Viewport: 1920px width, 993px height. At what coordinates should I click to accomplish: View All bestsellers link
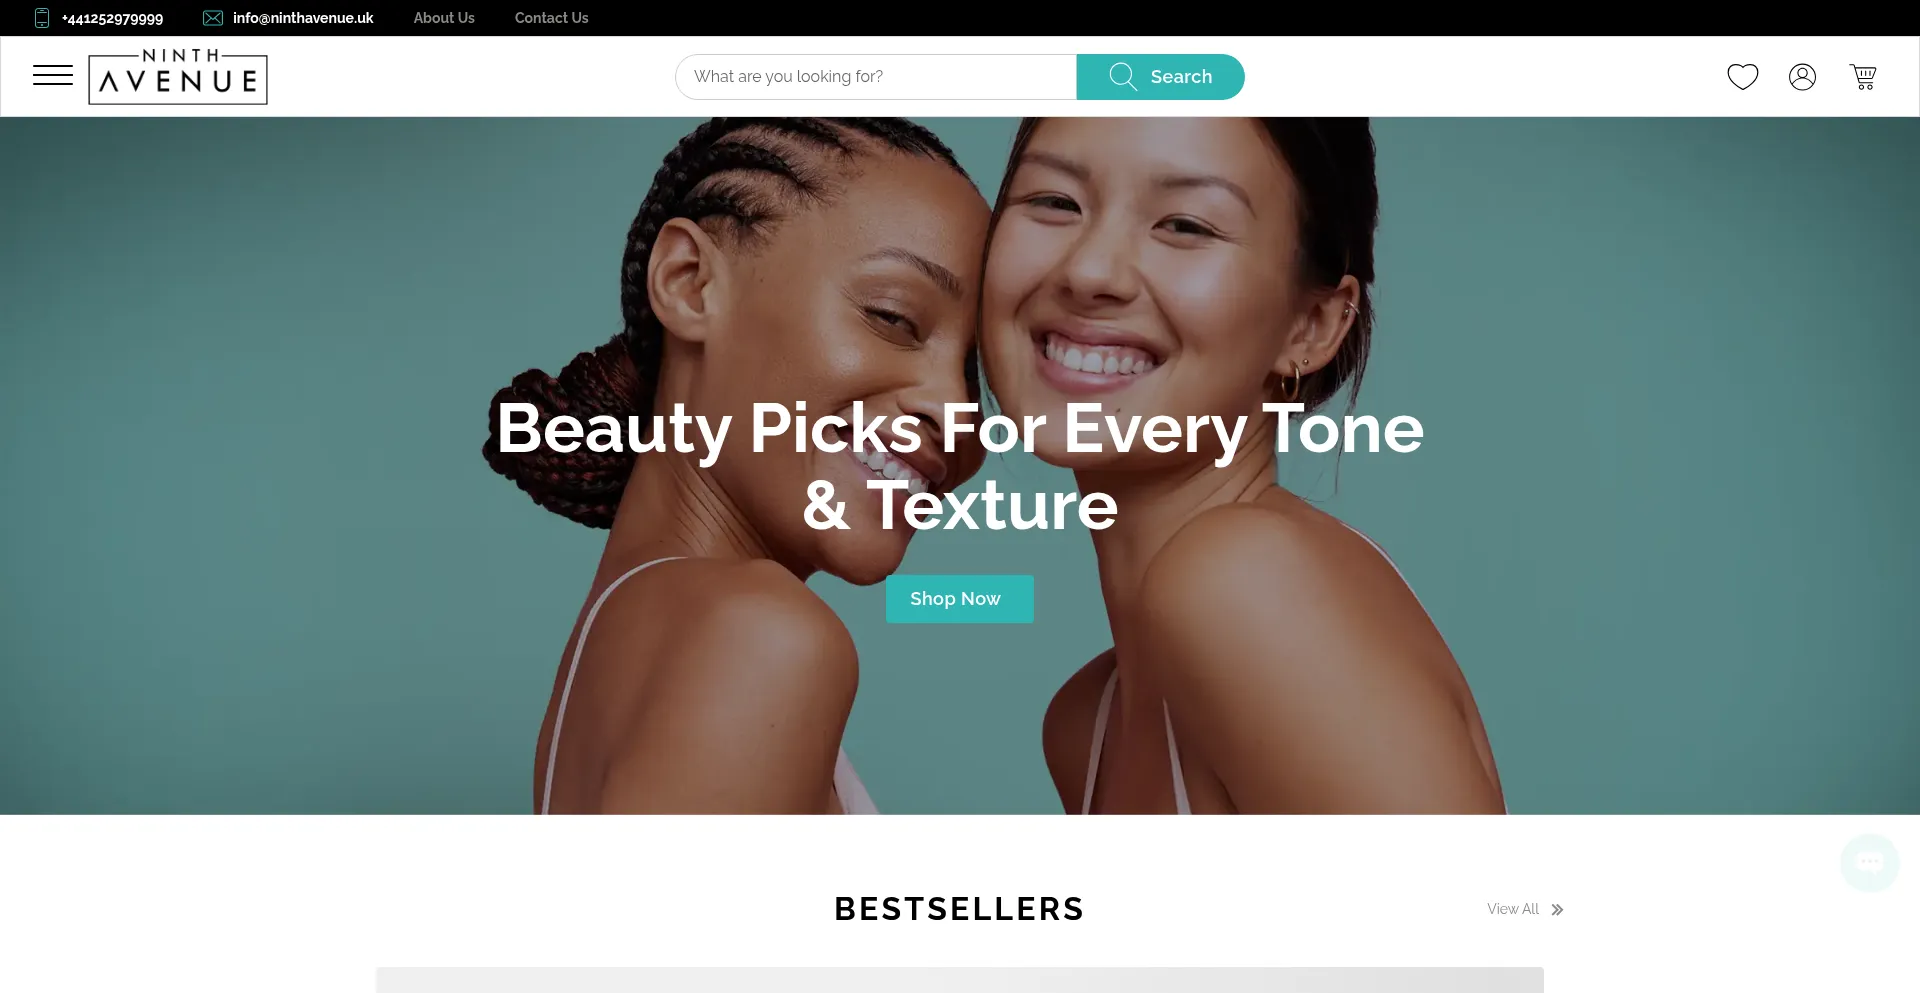tap(1513, 909)
